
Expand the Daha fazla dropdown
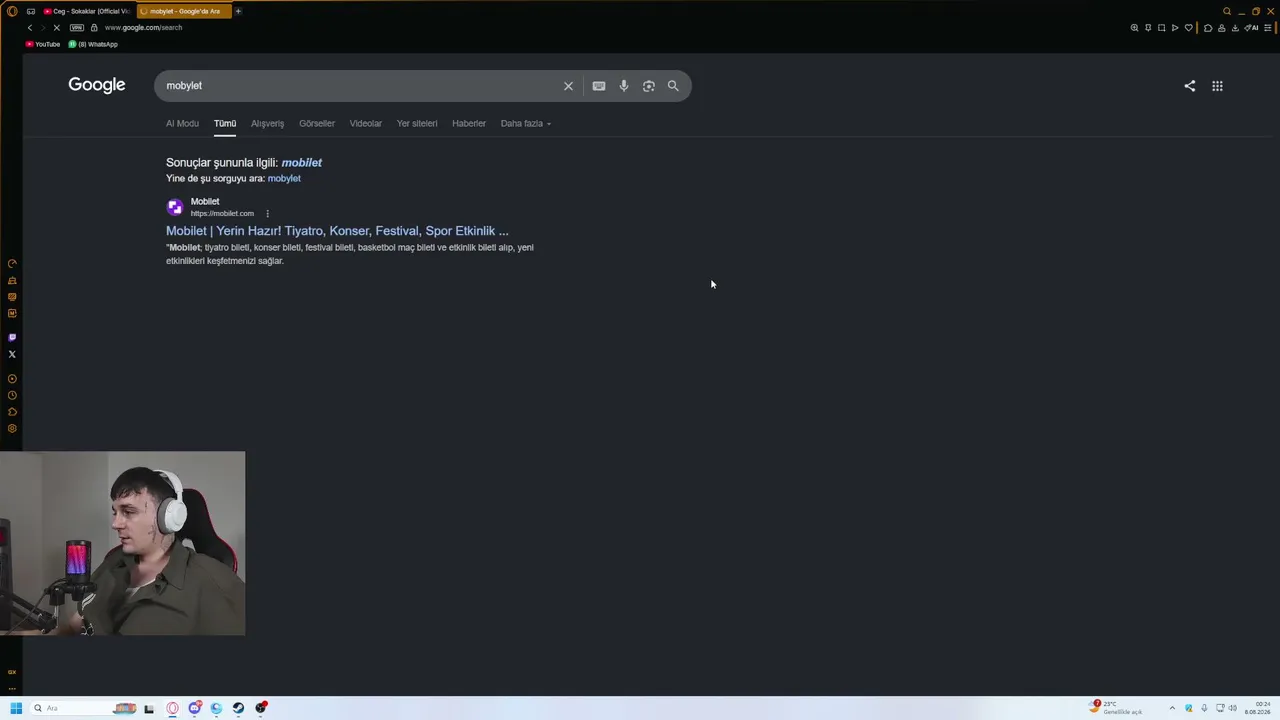tap(526, 123)
